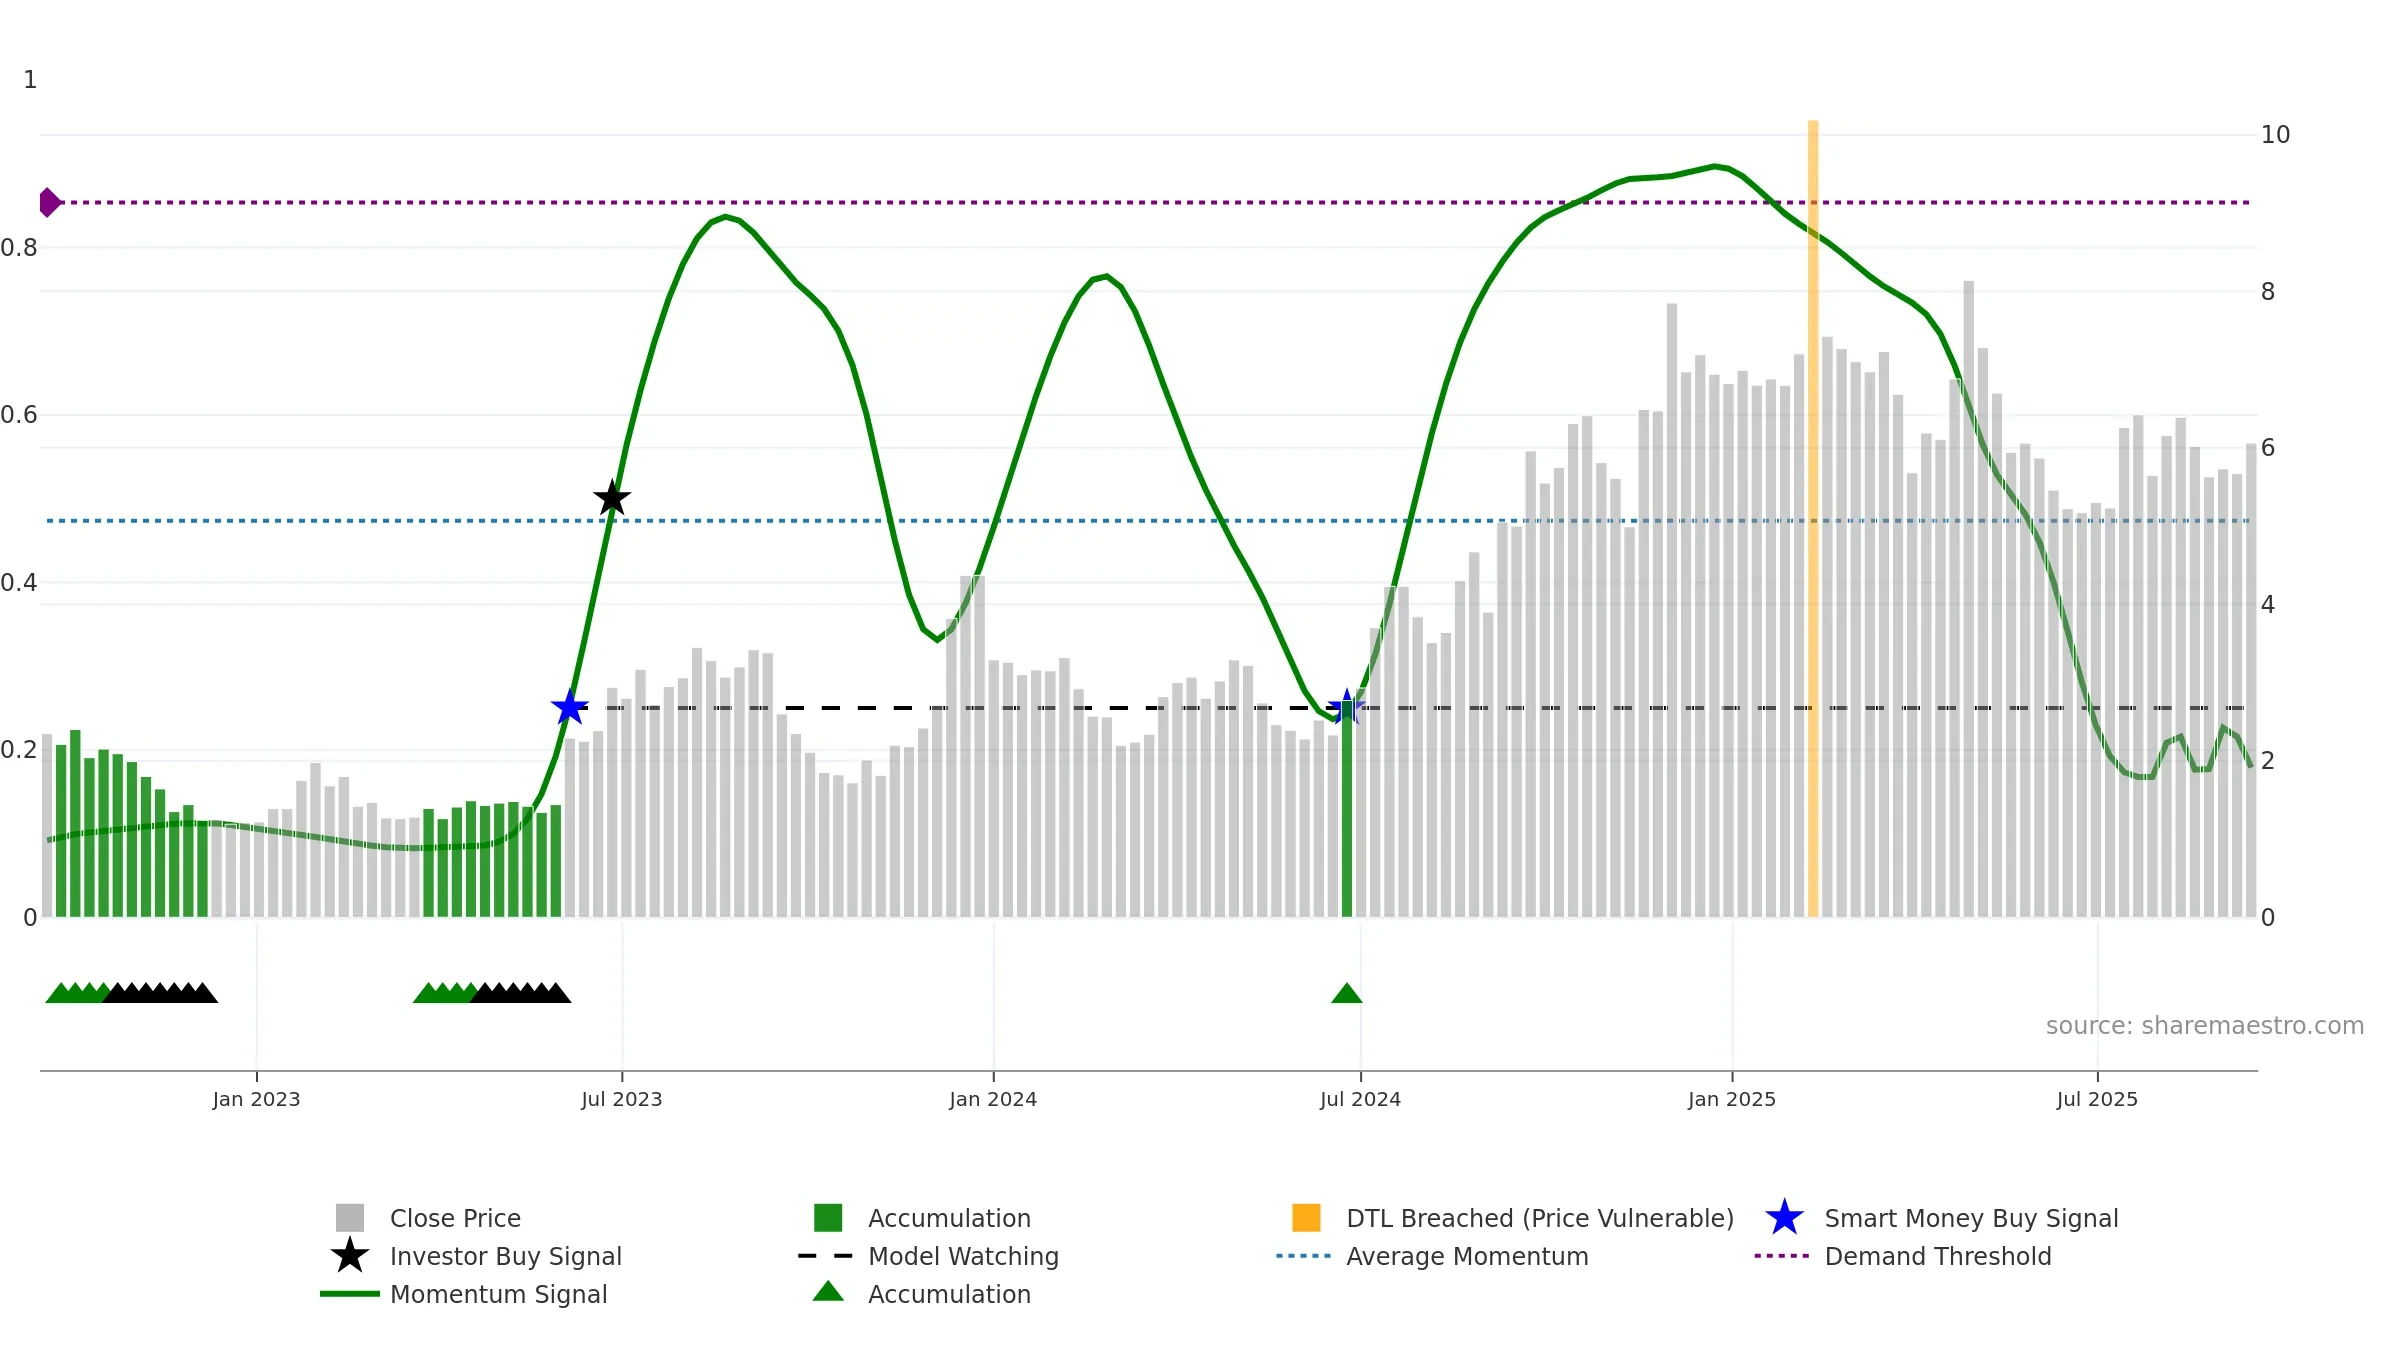The width and height of the screenshot is (2400, 1350).
Task: Click the green square Accumulation legend swatch
Action: pyautogui.click(x=828, y=1218)
